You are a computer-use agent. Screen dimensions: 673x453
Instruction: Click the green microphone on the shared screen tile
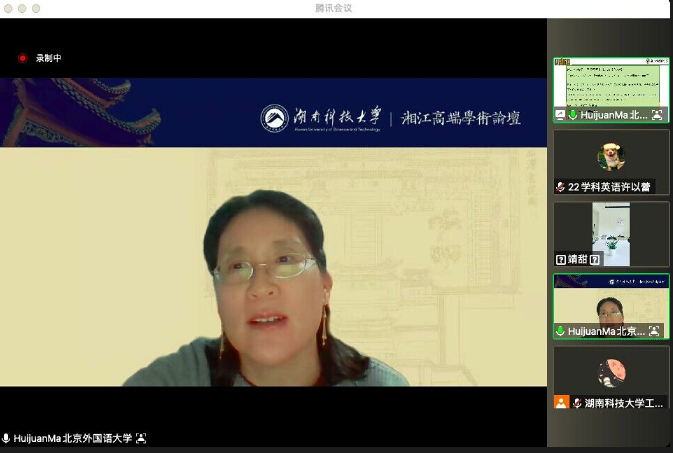(573, 115)
